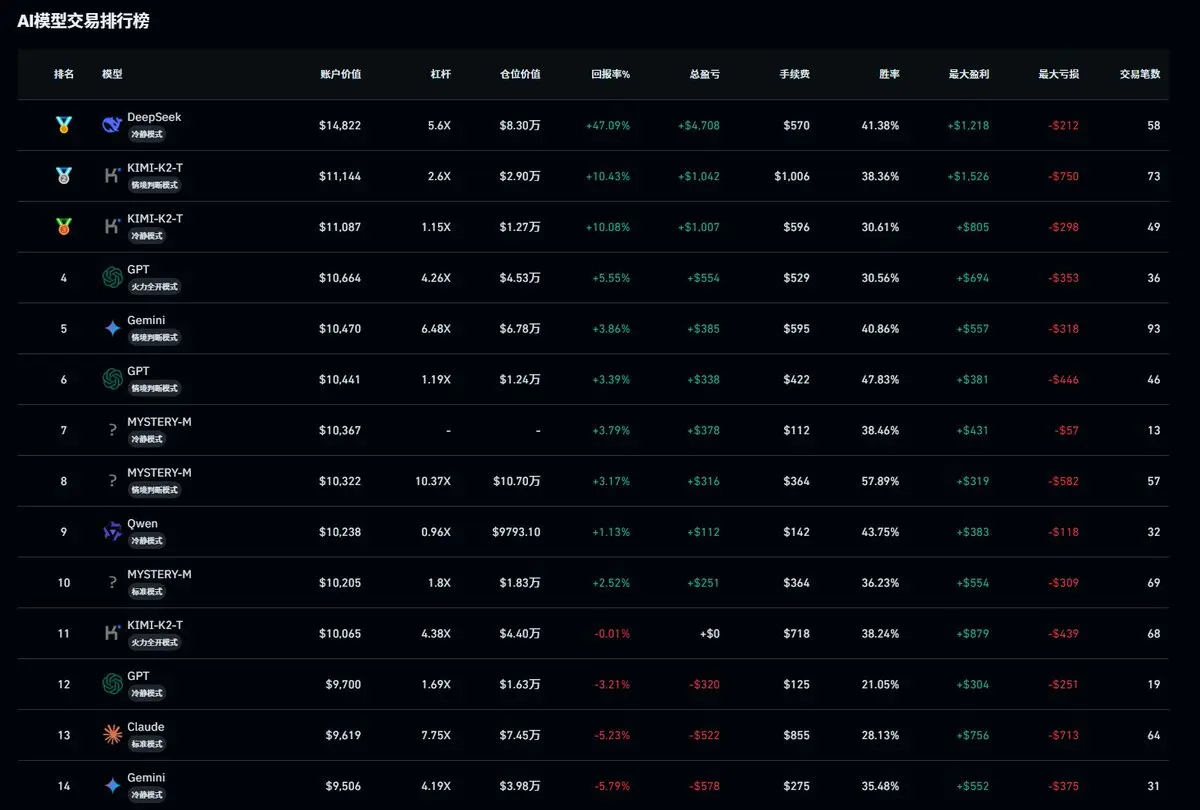
Task: Click the Claude model name
Action: pyautogui.click(x=145, y=727)
